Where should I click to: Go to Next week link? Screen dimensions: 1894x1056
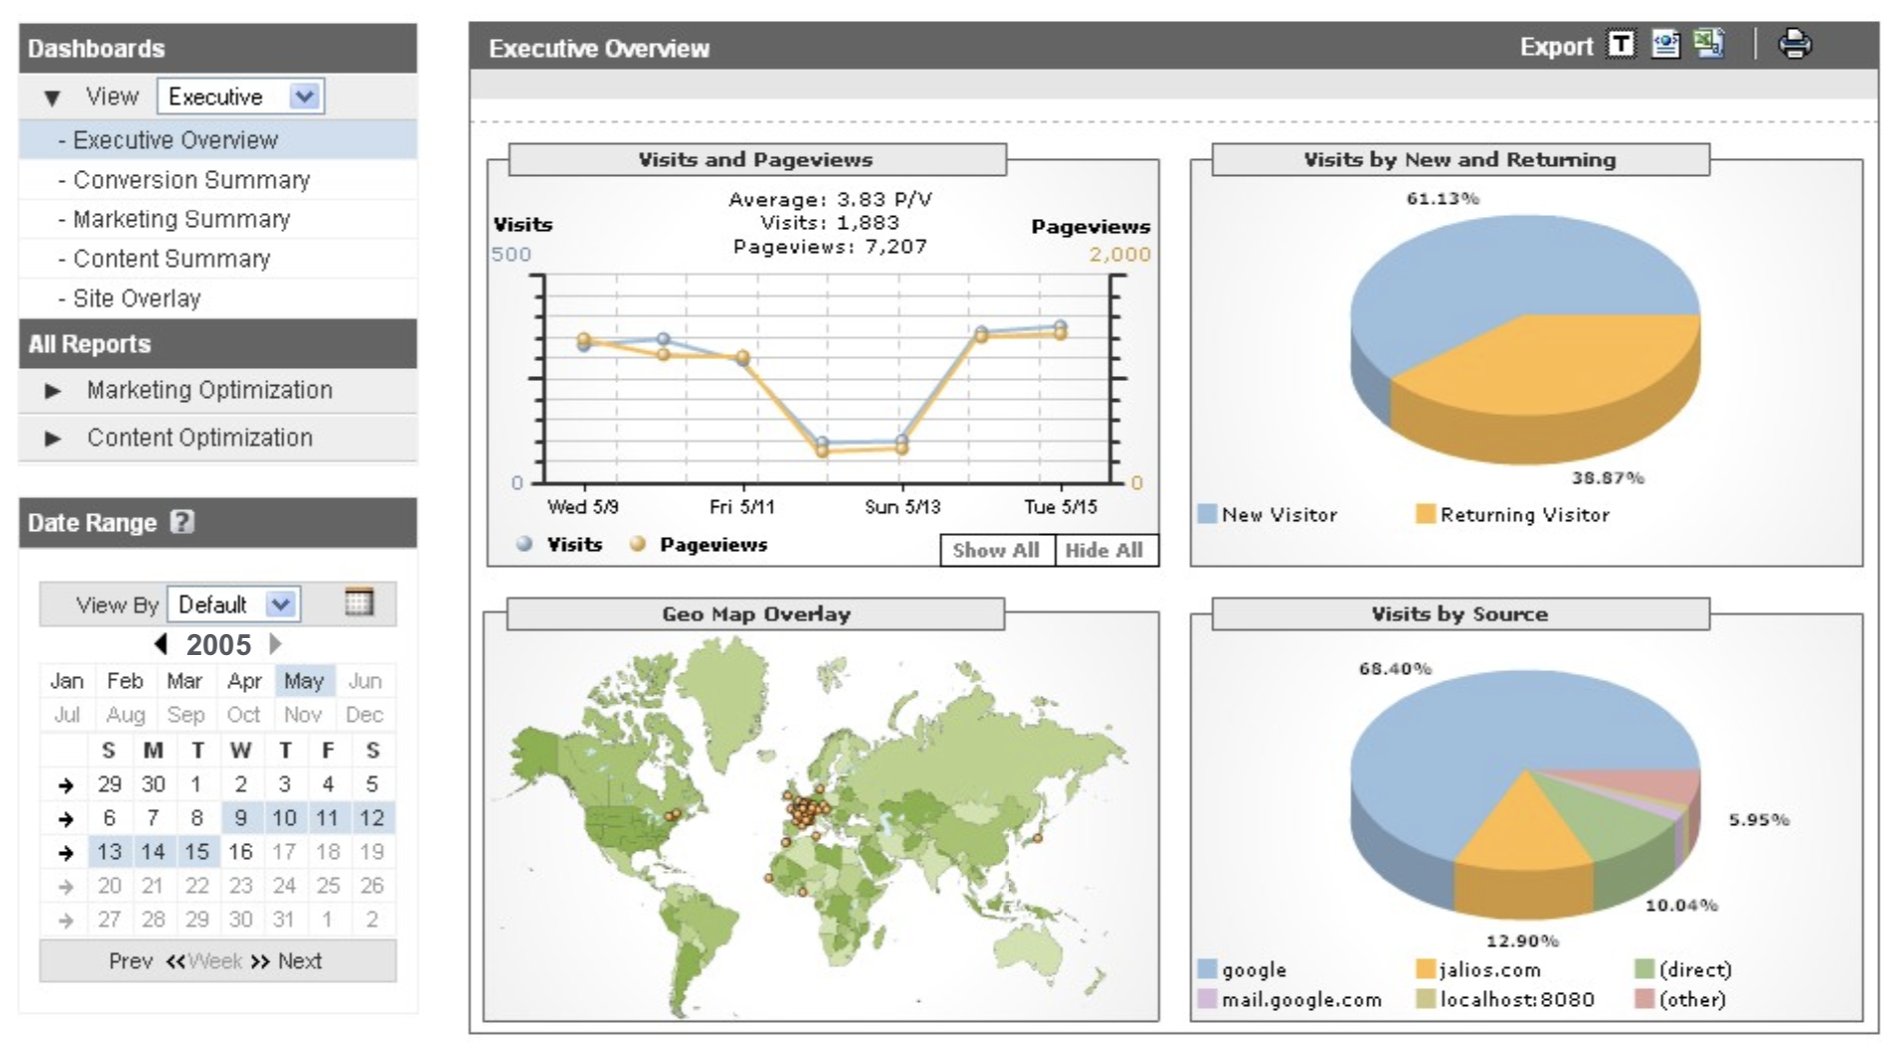[300, 961]
